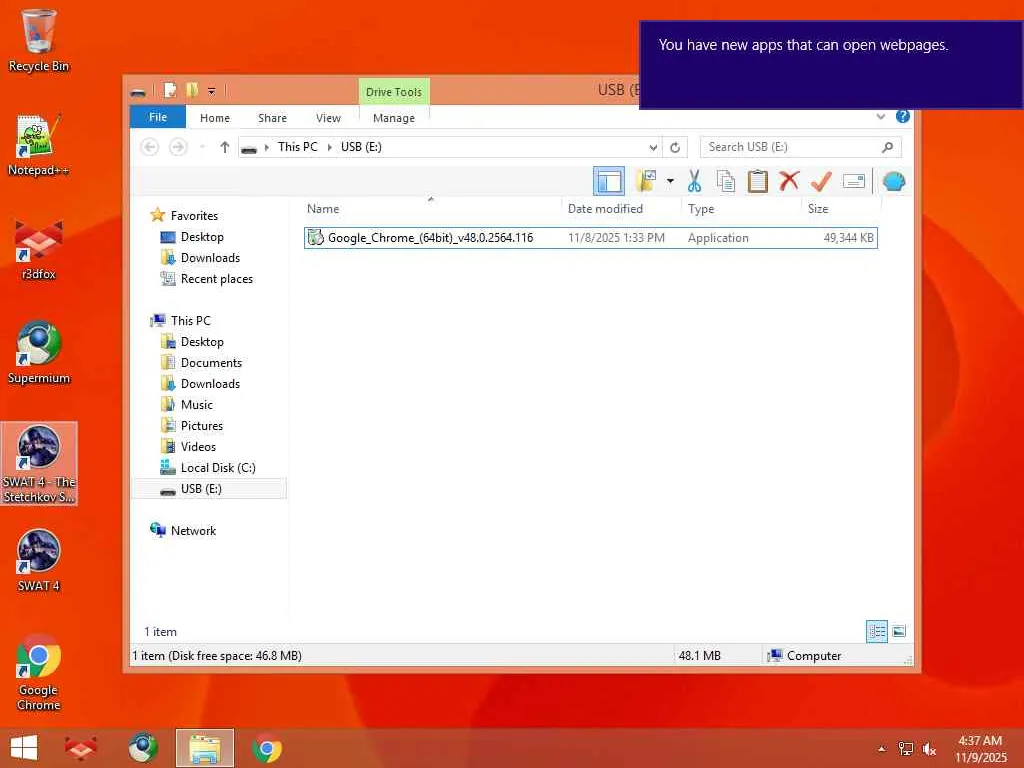Viewport: 1024px width, 768px height.
Task: Expand the ribbon with the chevron
Action: (x=880, y=117)
